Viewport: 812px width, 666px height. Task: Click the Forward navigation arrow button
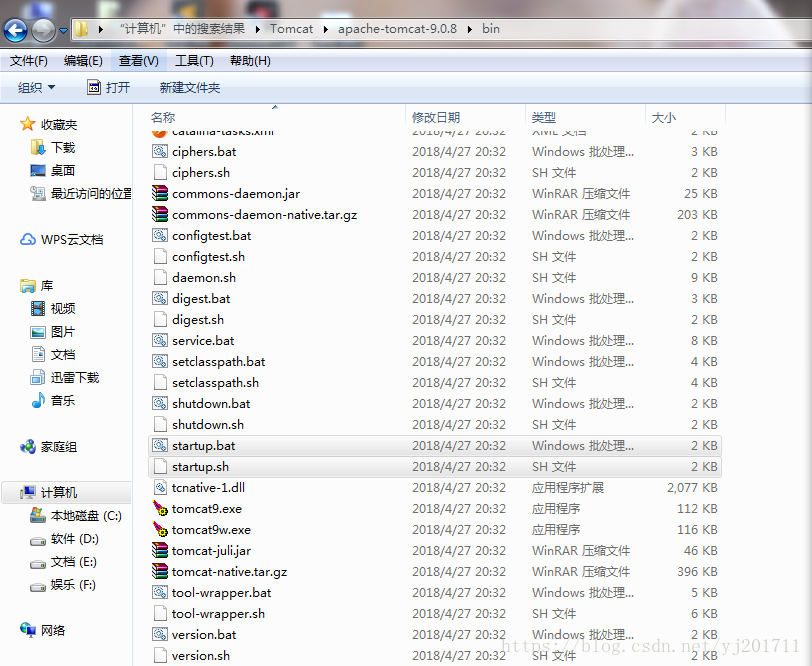pyautogui.click(x=44, y=31)
